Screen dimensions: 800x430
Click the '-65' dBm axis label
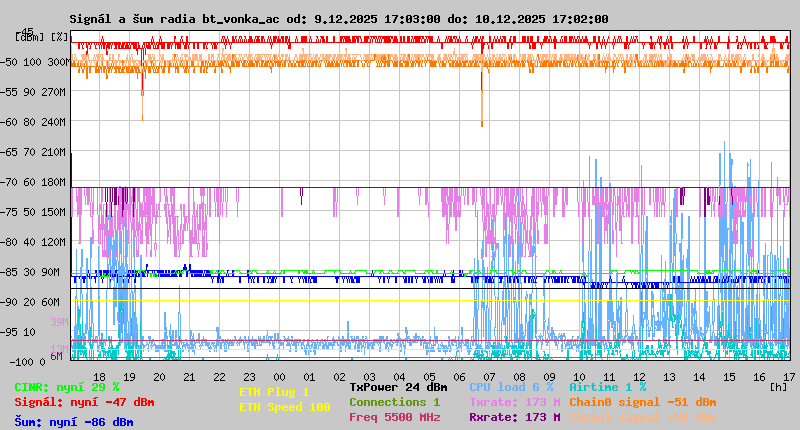coord(9,153)
